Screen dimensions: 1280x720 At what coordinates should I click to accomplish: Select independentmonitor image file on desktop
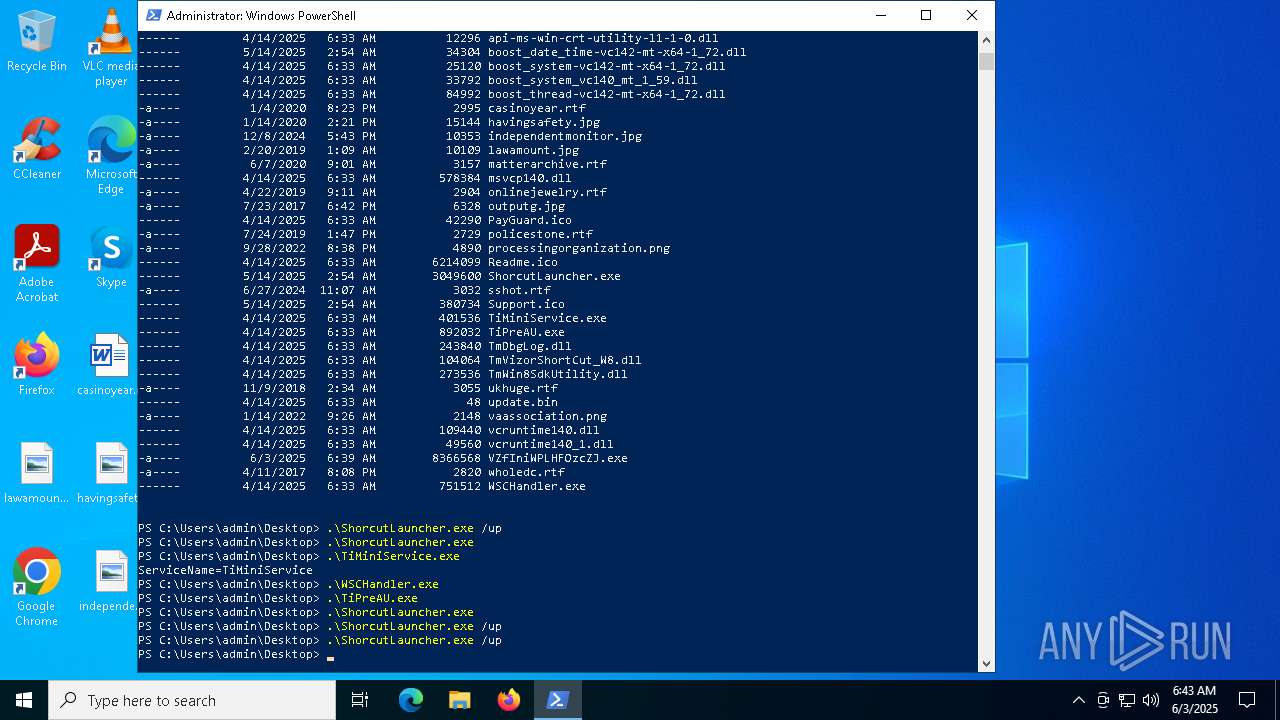pos(108,581)
